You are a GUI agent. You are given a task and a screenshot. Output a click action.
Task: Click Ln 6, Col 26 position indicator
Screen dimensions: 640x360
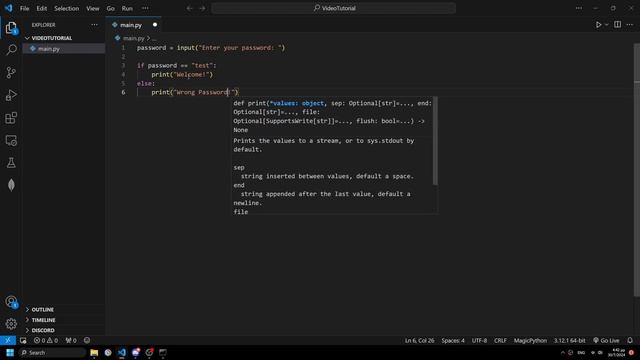[420, 340]
